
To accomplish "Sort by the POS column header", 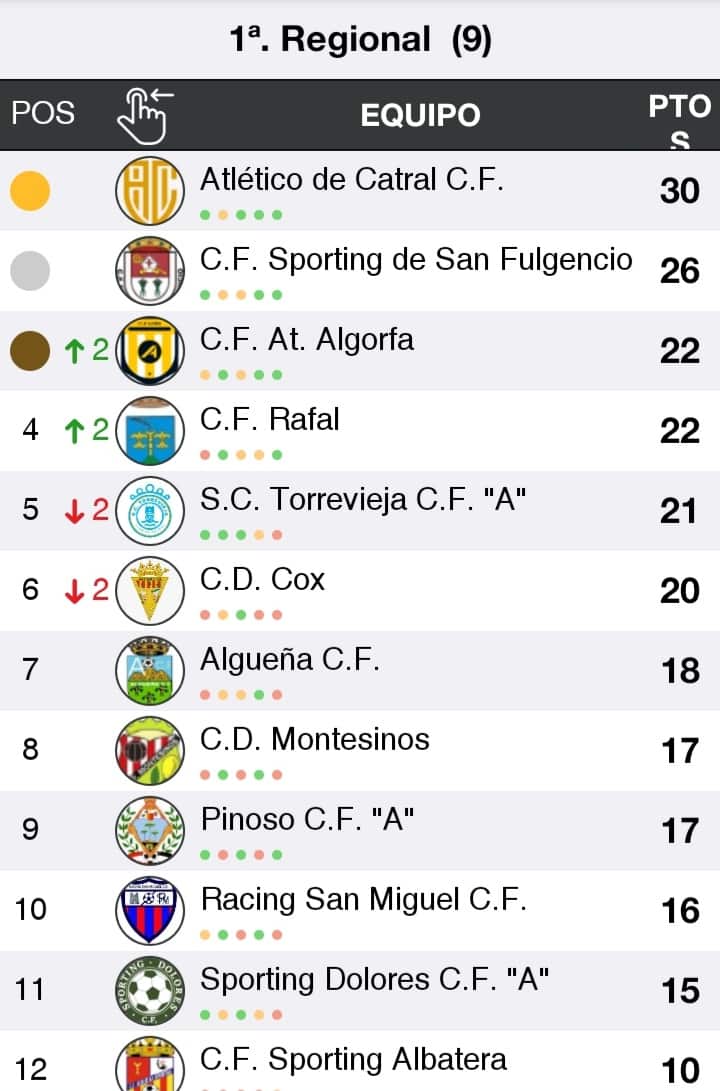I will [43, 112].
